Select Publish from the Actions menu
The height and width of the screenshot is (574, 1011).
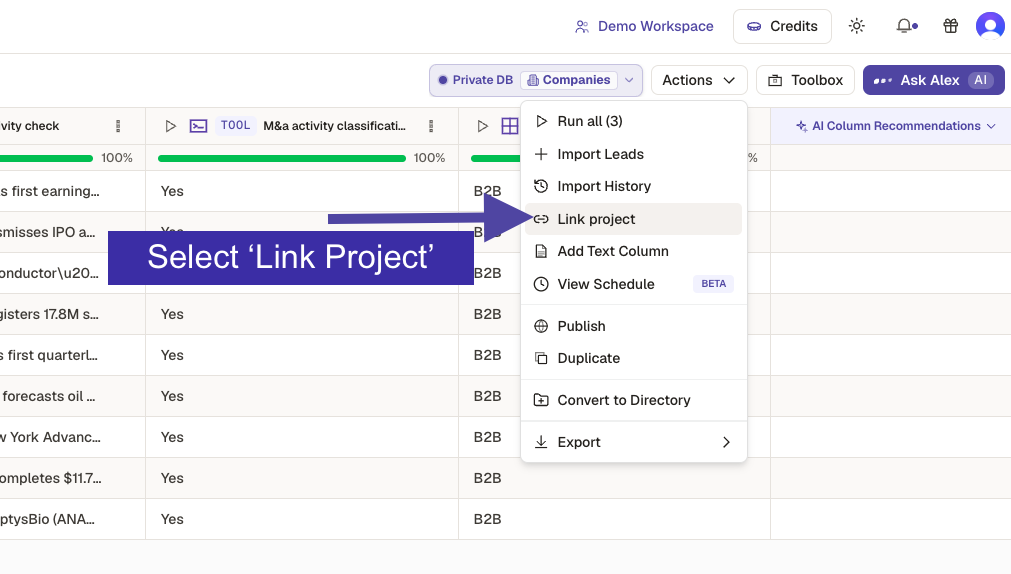[633, 326]
